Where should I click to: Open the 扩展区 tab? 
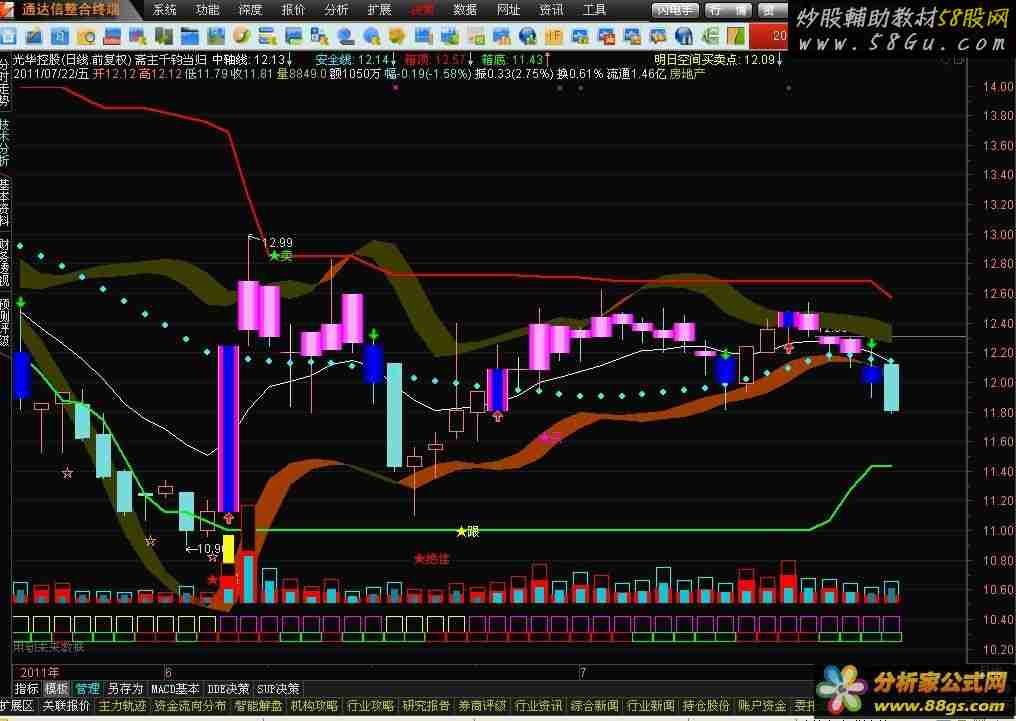click(17, 705)
